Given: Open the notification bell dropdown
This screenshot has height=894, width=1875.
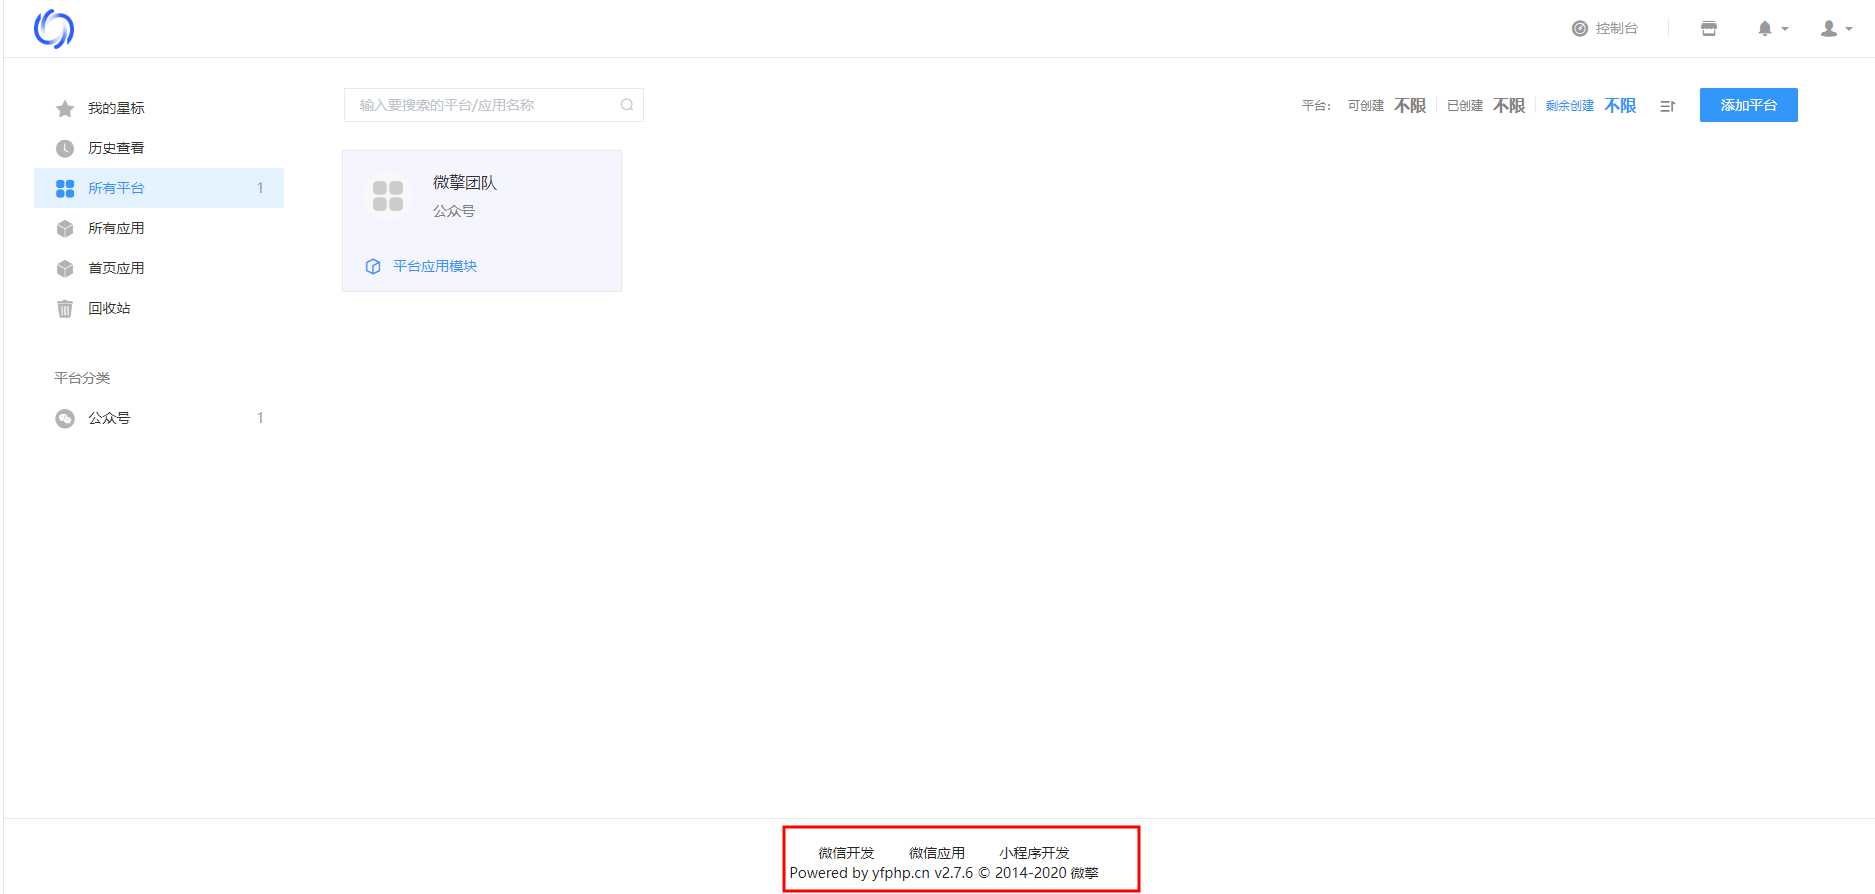Looking at the screenshot, I should 1772,28.
